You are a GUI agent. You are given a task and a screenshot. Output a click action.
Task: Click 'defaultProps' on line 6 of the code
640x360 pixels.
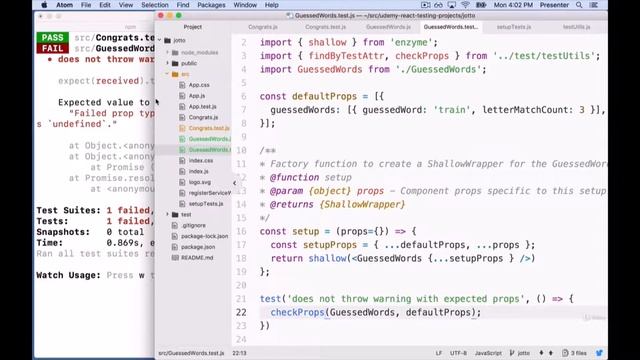tap(324, 96)
